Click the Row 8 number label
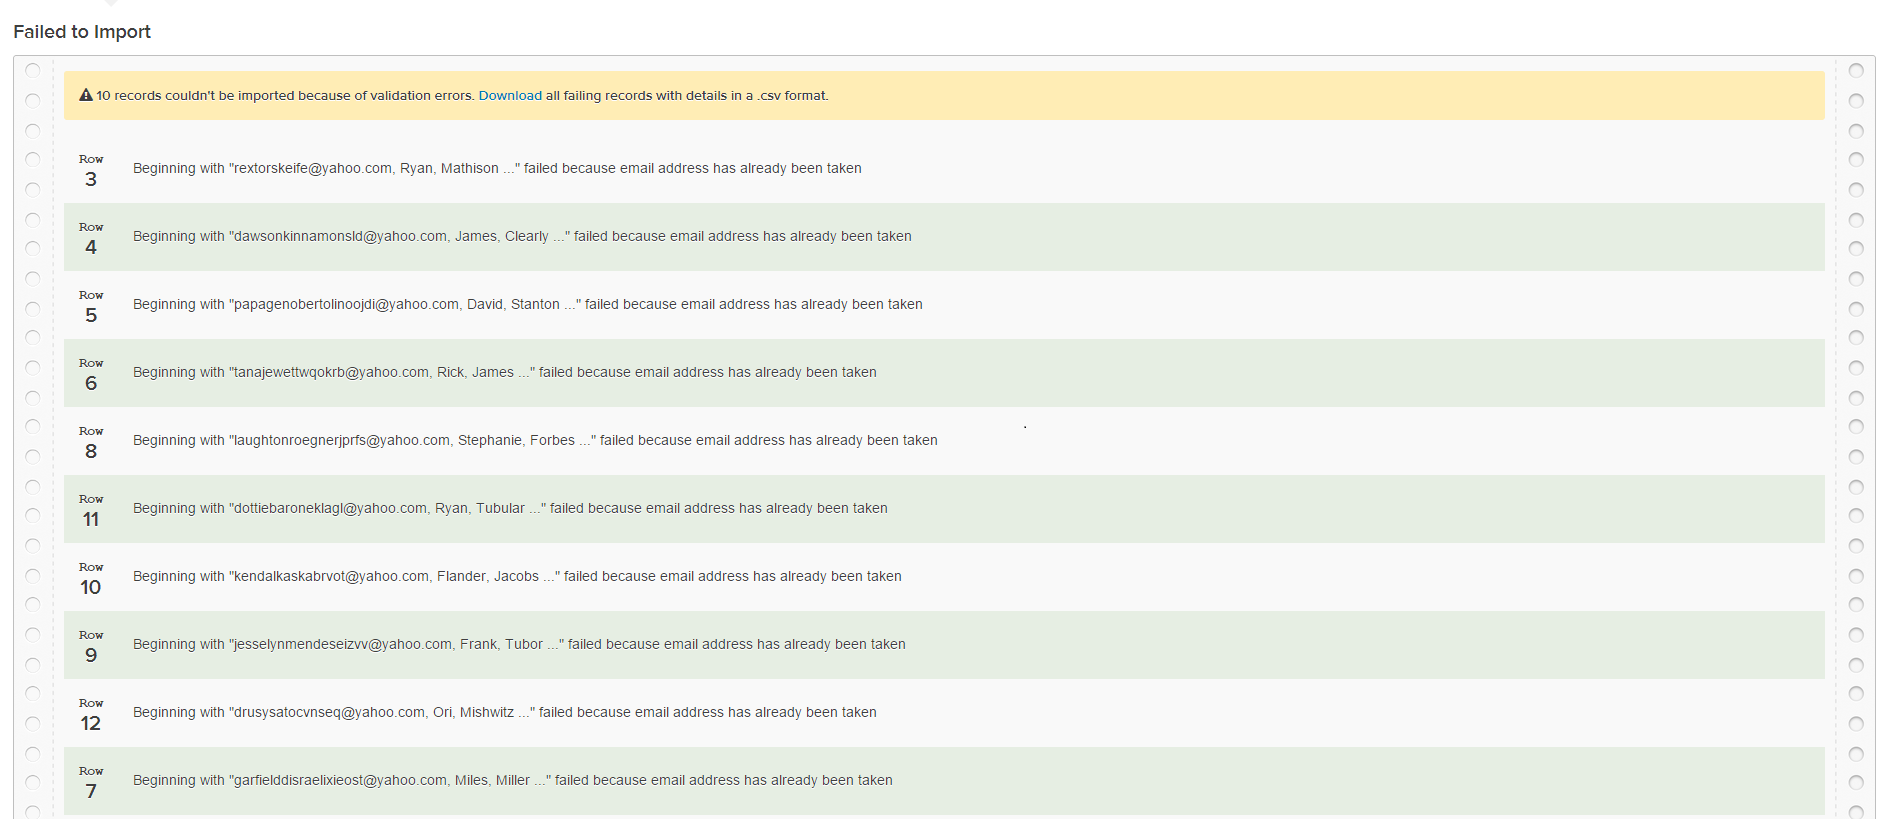The width and height of the screenshot is (1881, 819). point(91,444)
